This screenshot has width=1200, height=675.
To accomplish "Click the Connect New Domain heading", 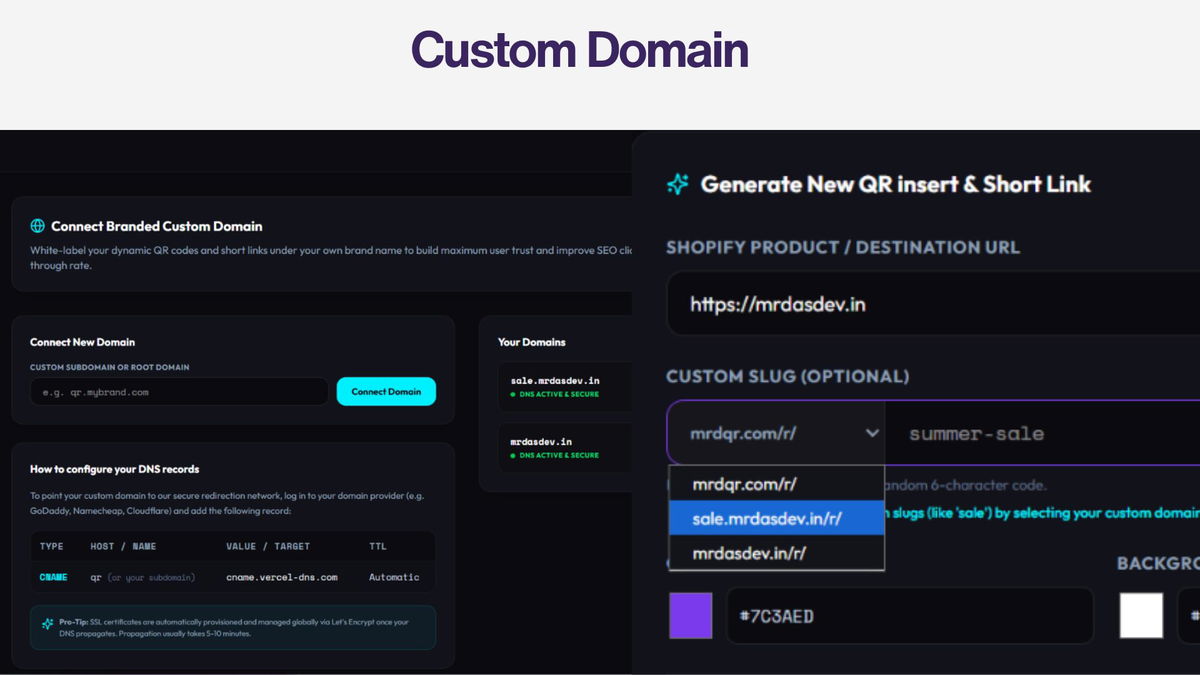I will click(82, 342).
